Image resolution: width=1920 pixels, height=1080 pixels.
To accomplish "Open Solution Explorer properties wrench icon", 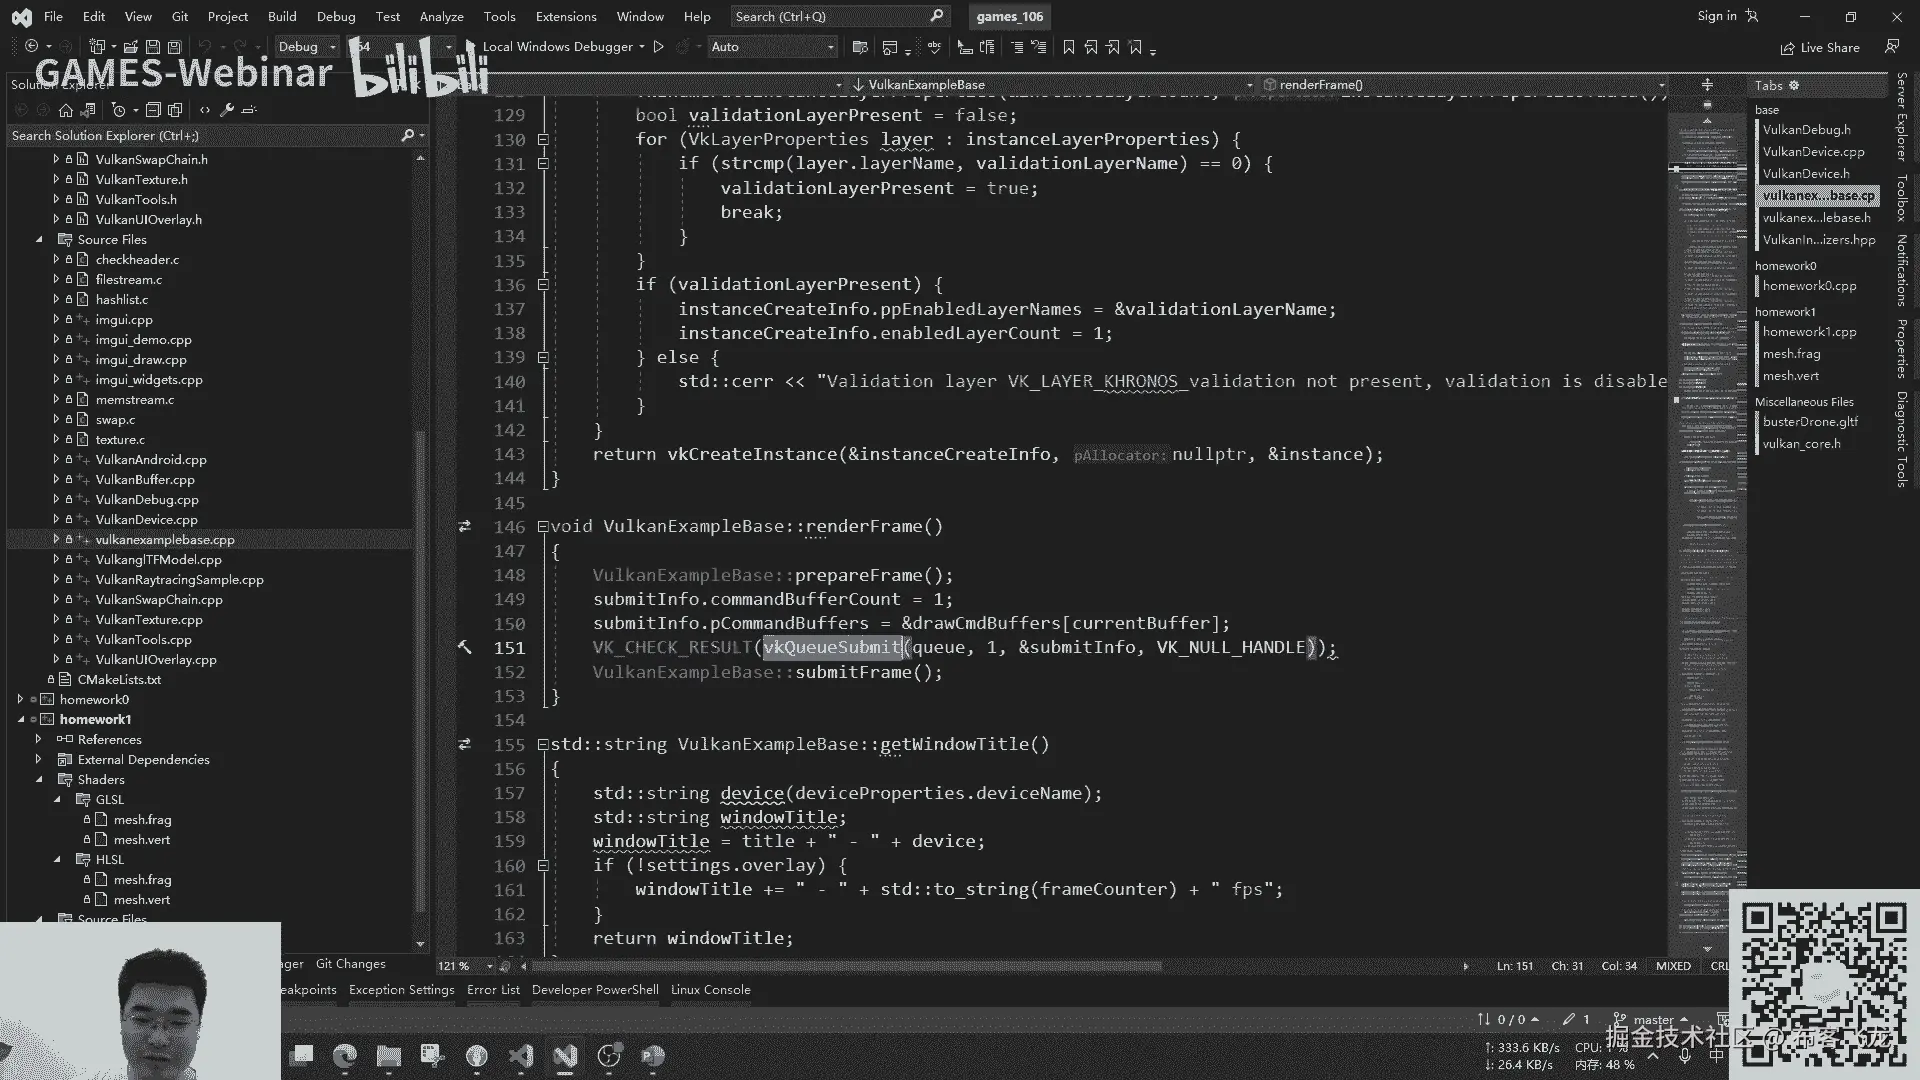I will pos(227,110).
